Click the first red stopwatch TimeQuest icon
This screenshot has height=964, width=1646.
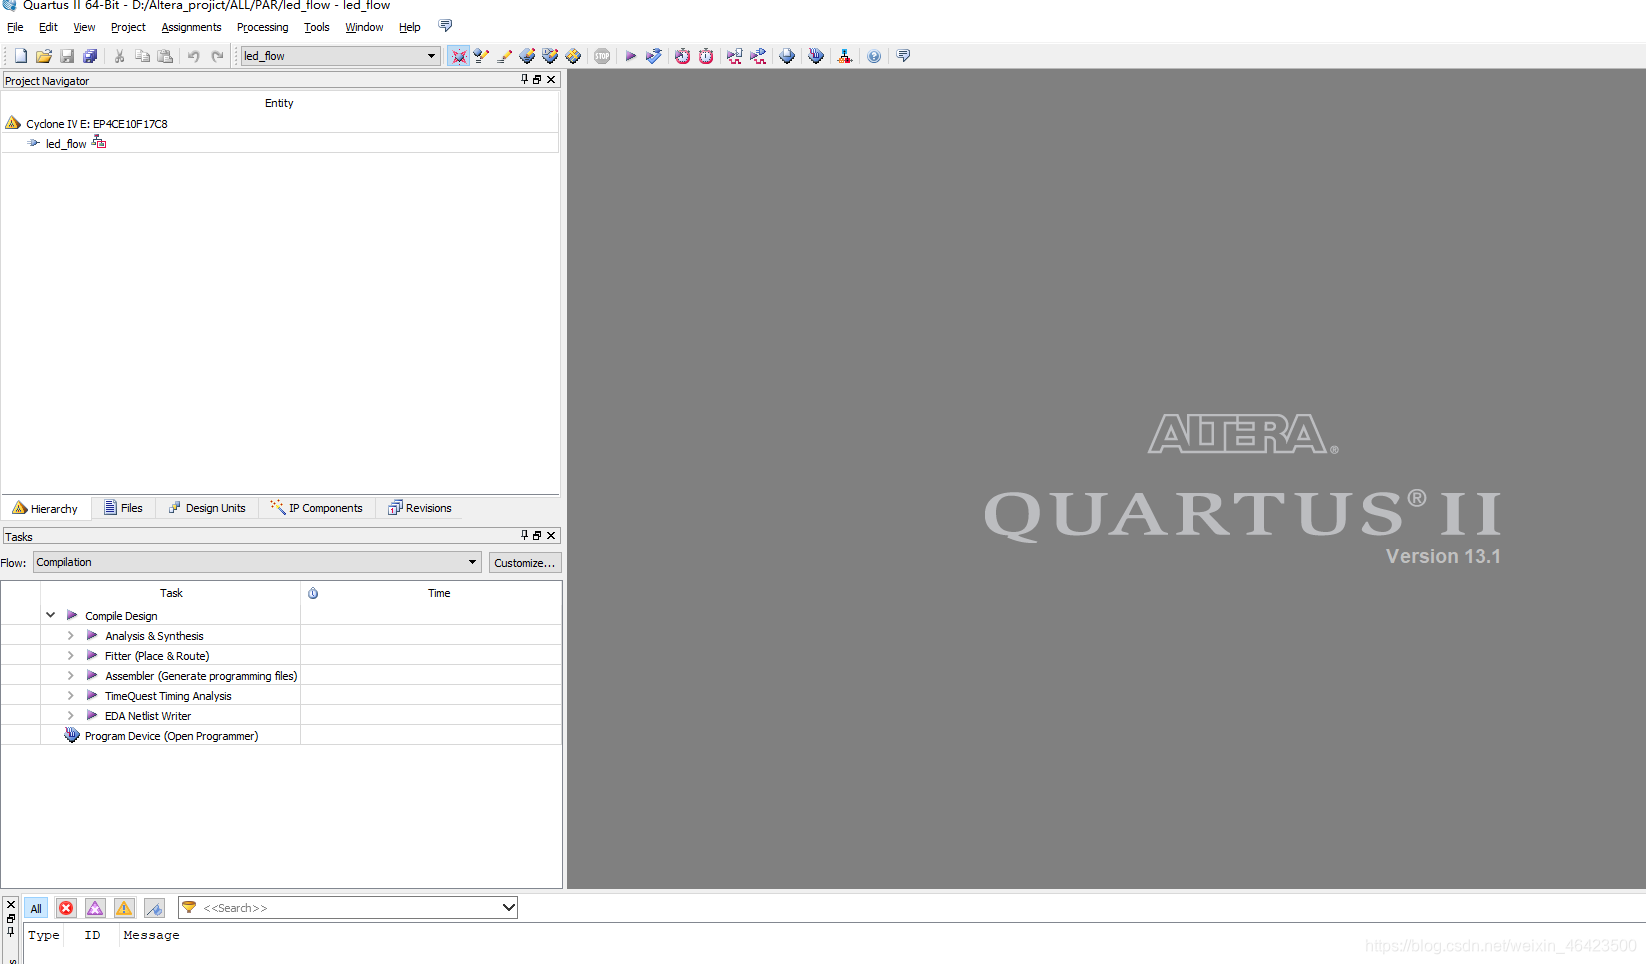tap(682, 56)
